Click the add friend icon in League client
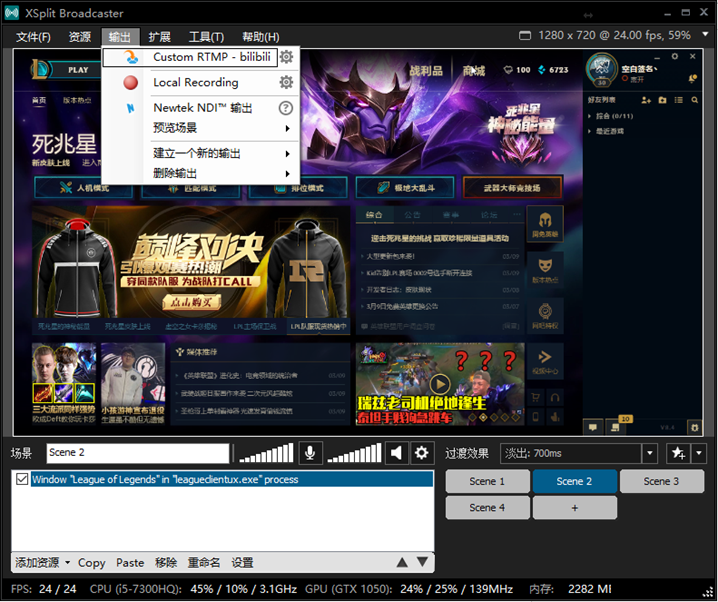Image resolution: width=718 pixels, height=602 pixels. 646,100
